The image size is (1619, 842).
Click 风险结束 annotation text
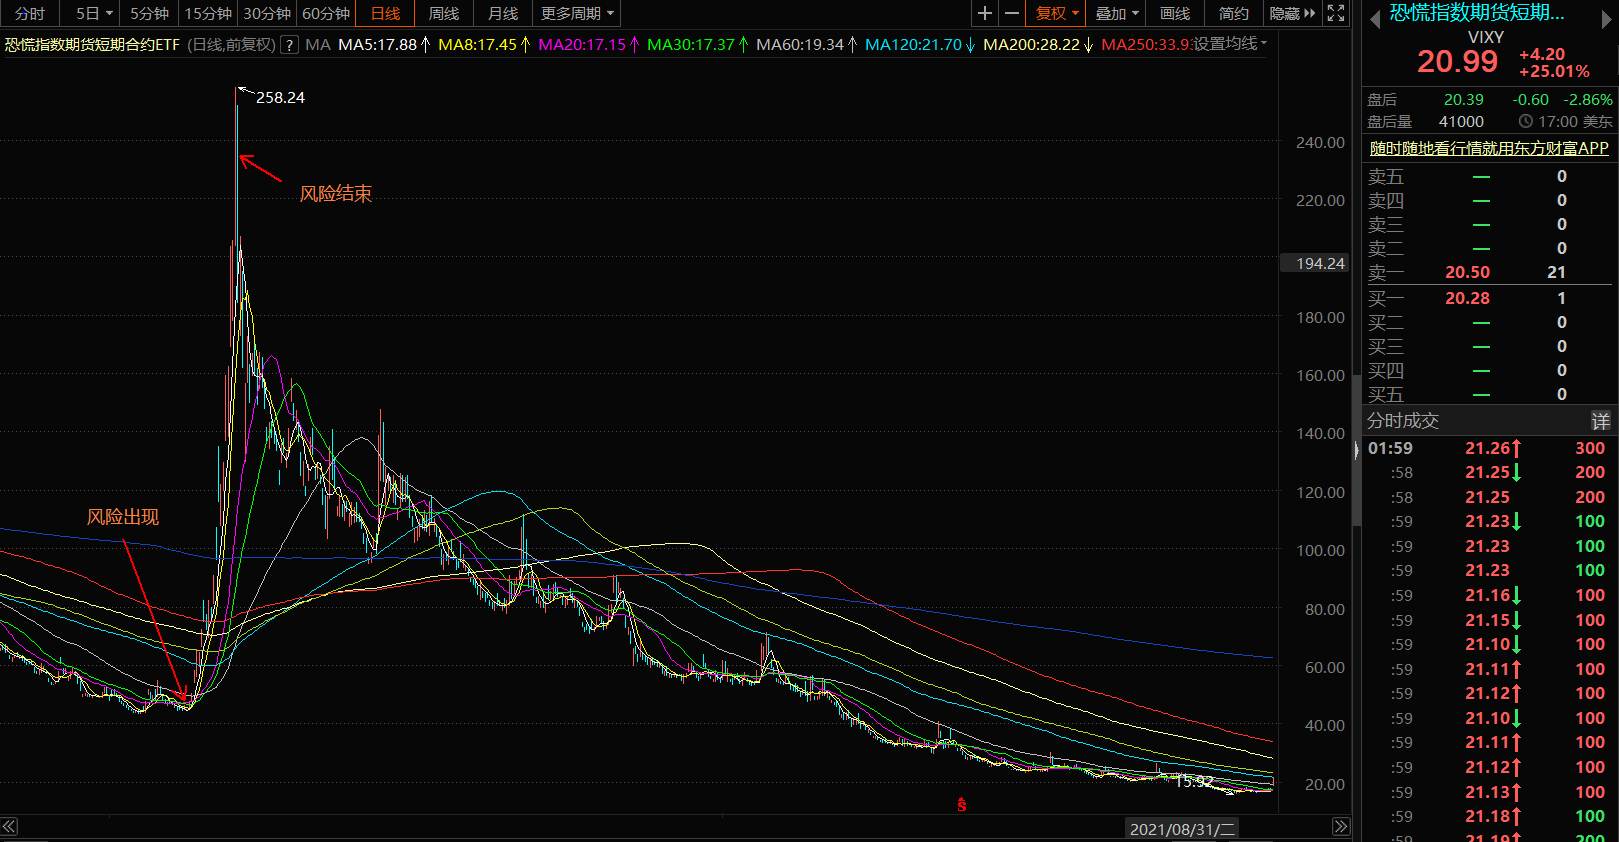pos(336,194)
